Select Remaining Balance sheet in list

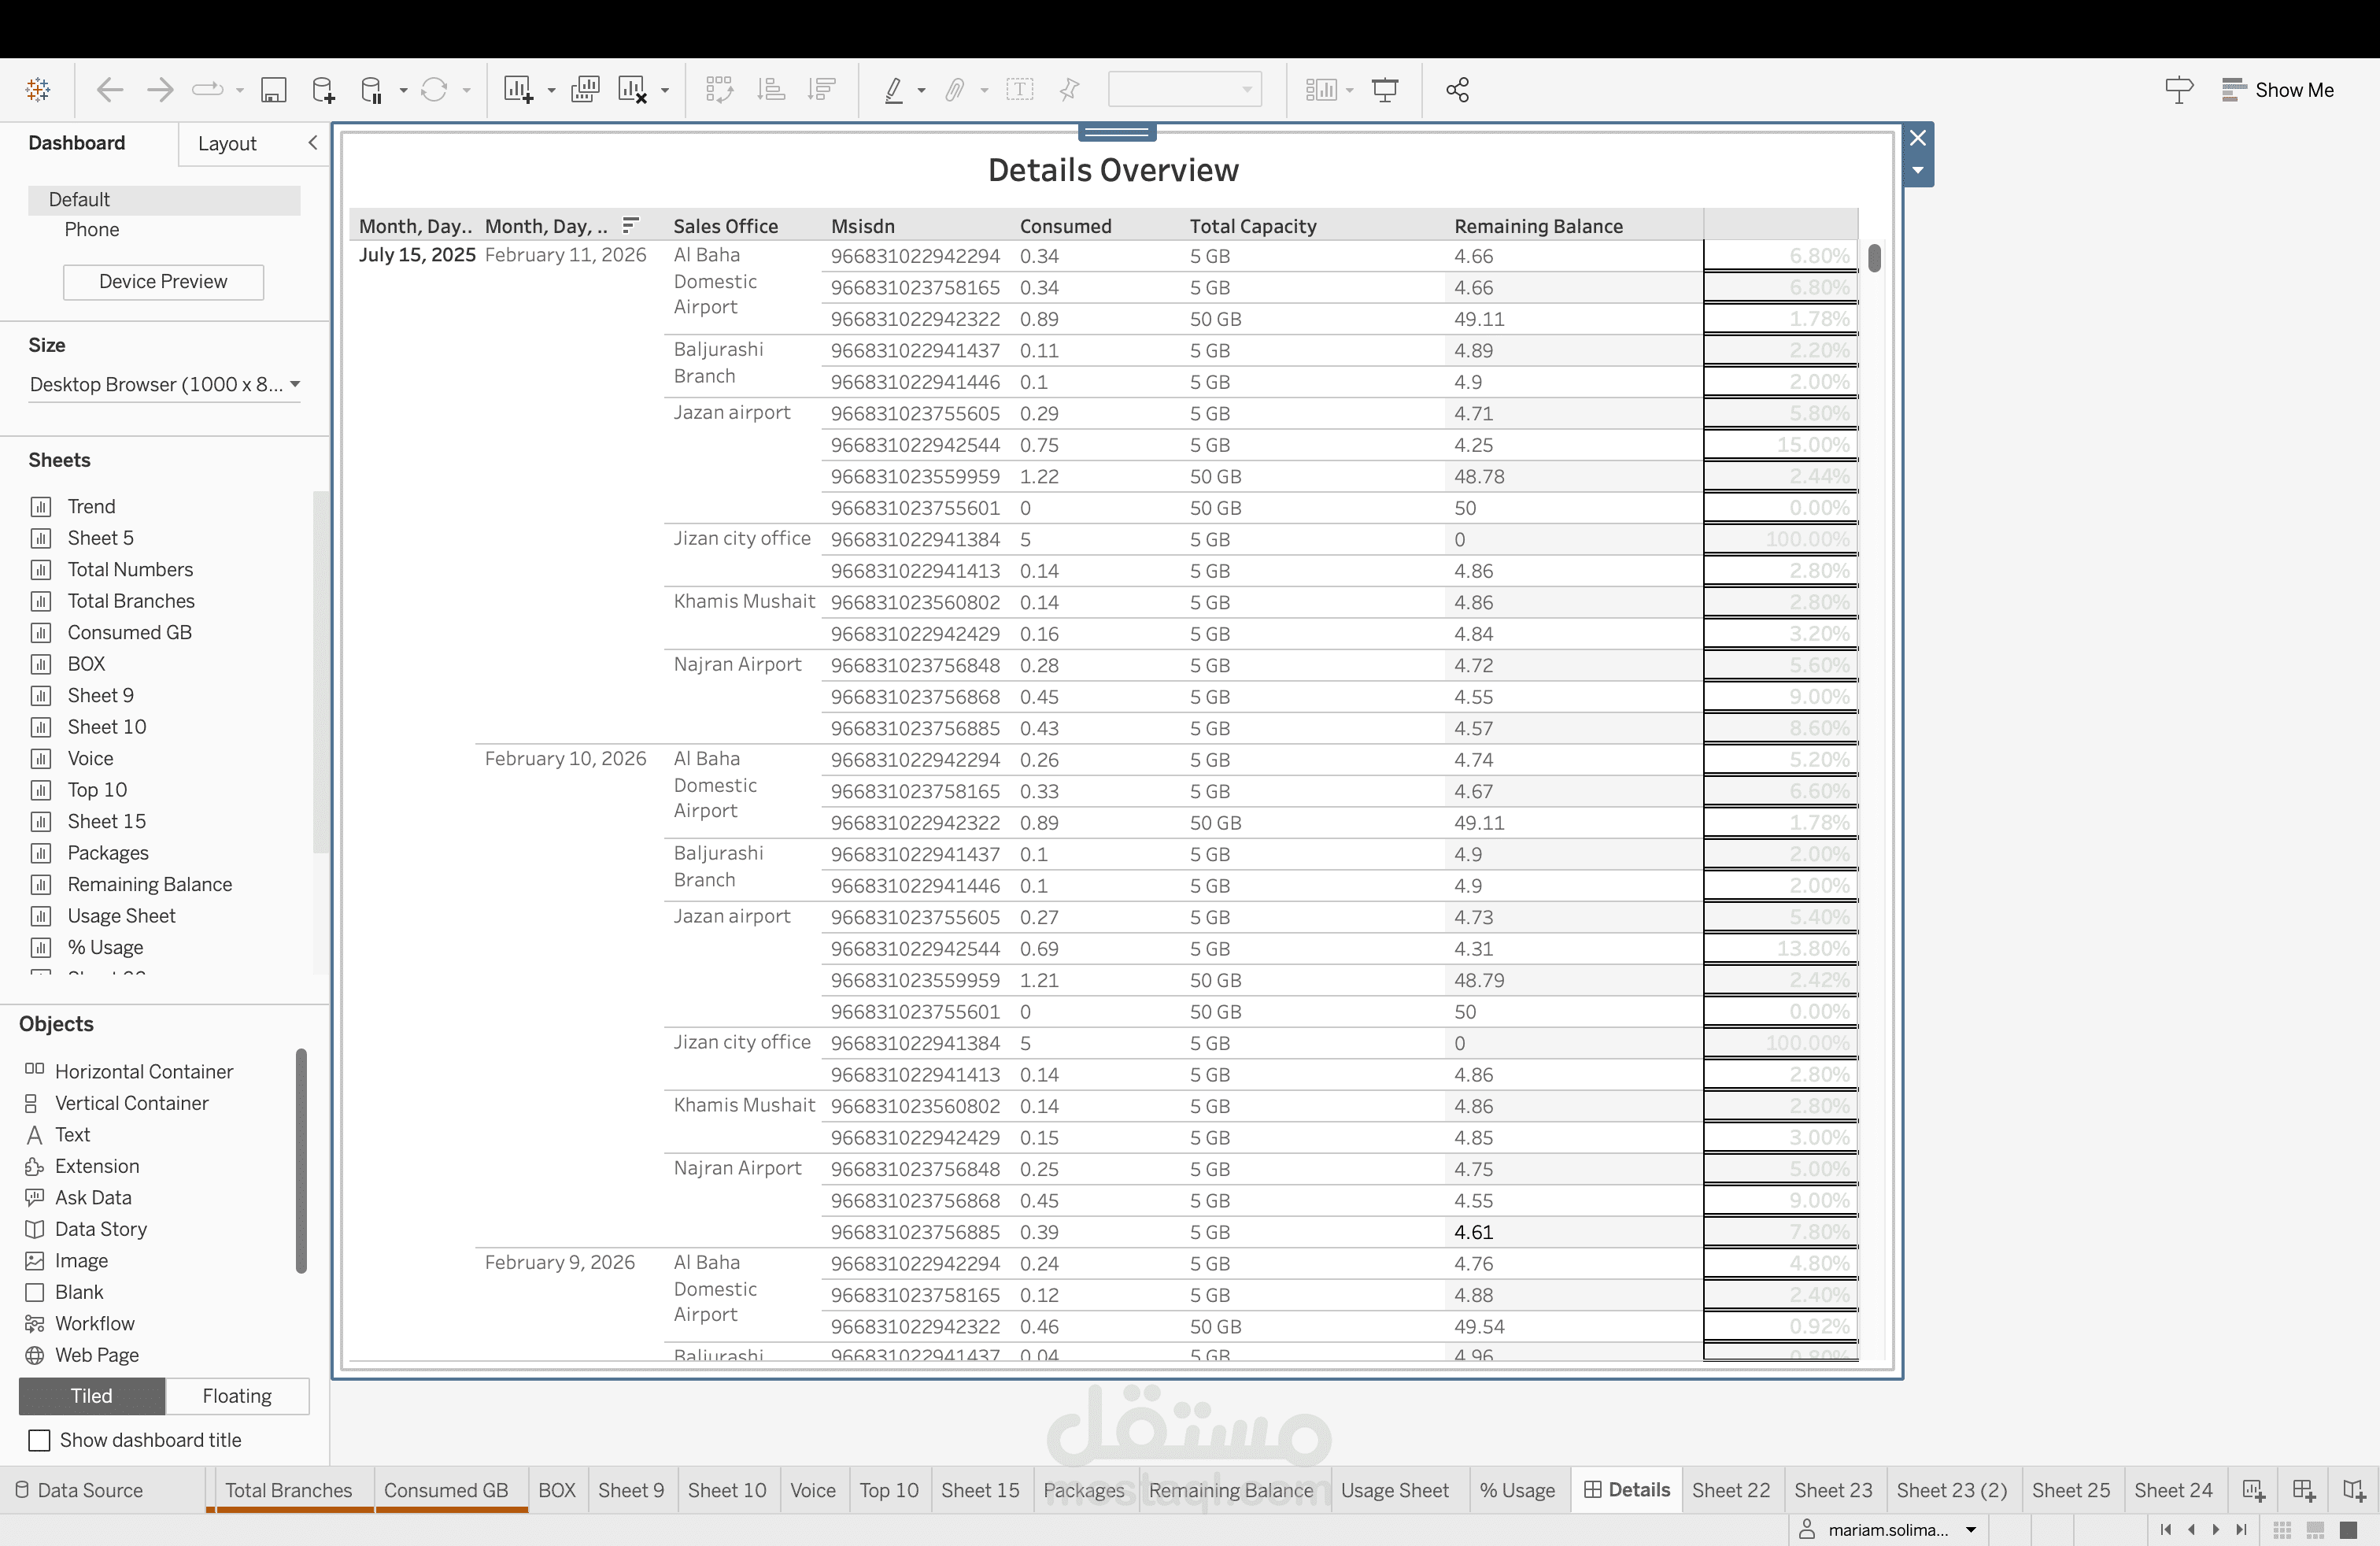click(149, 884)
